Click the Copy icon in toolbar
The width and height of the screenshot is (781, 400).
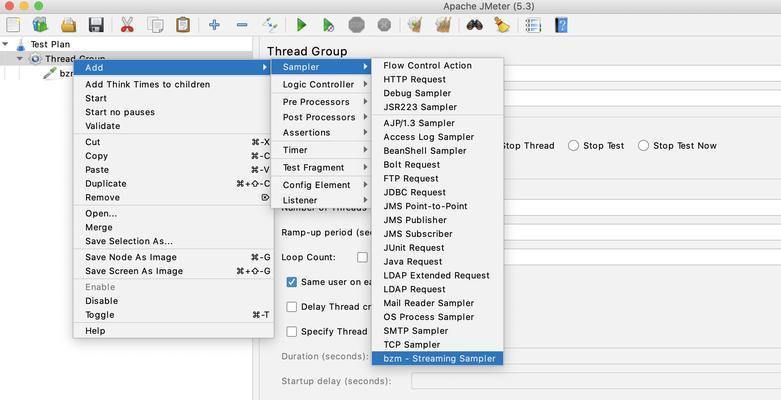(x=155, y=24)
